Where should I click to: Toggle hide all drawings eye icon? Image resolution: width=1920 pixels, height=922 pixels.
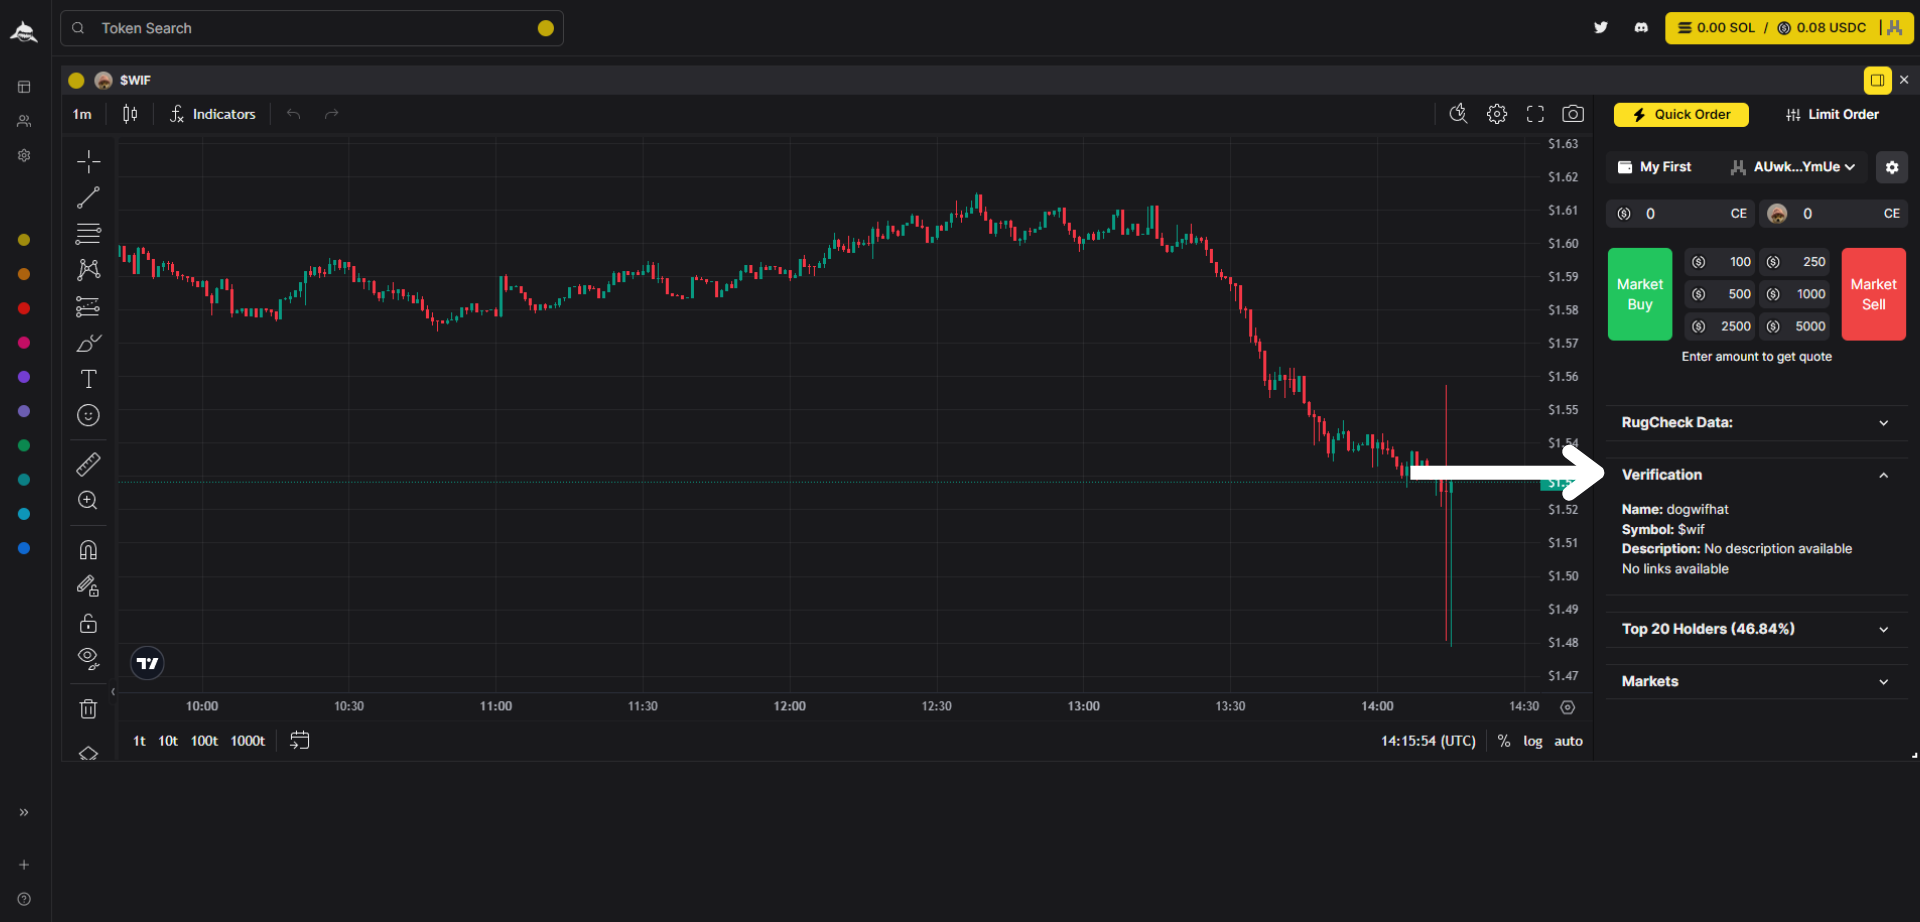tap(88, 658)
